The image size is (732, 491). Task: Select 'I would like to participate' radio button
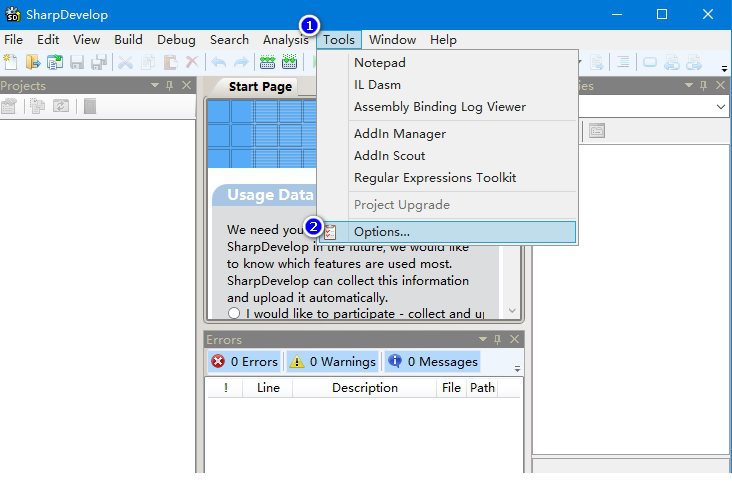pyautogui.click(x=234, y=313)
